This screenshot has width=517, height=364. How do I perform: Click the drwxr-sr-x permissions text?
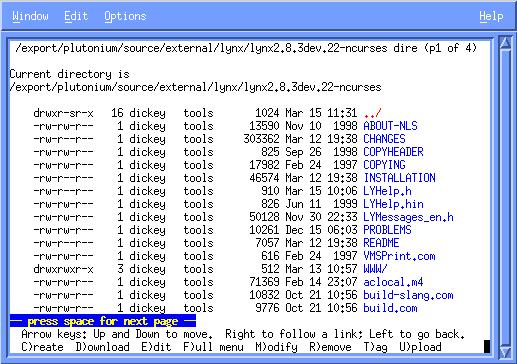coord(63,113)
